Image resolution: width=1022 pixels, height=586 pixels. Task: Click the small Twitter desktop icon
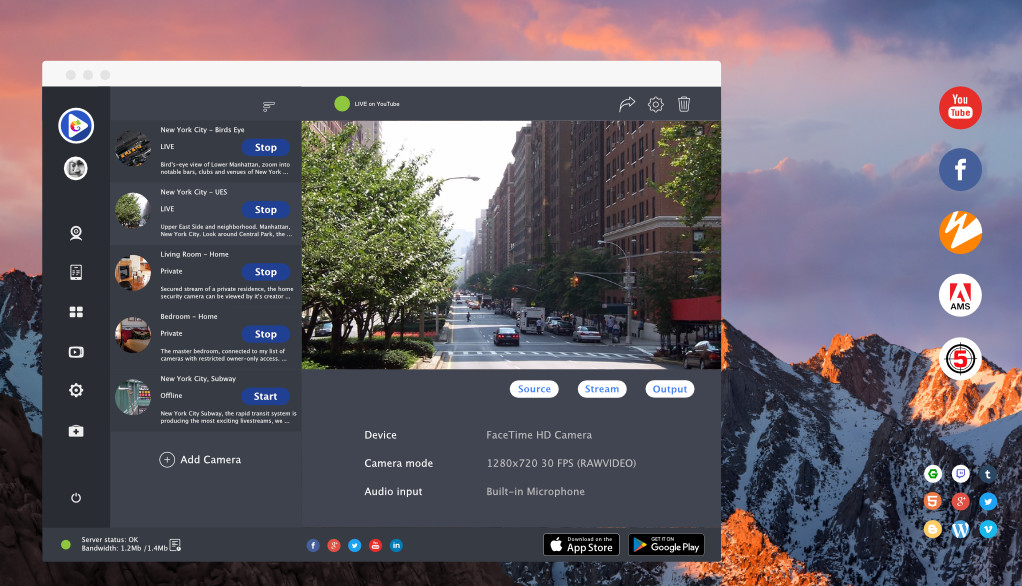coord(987,501)
